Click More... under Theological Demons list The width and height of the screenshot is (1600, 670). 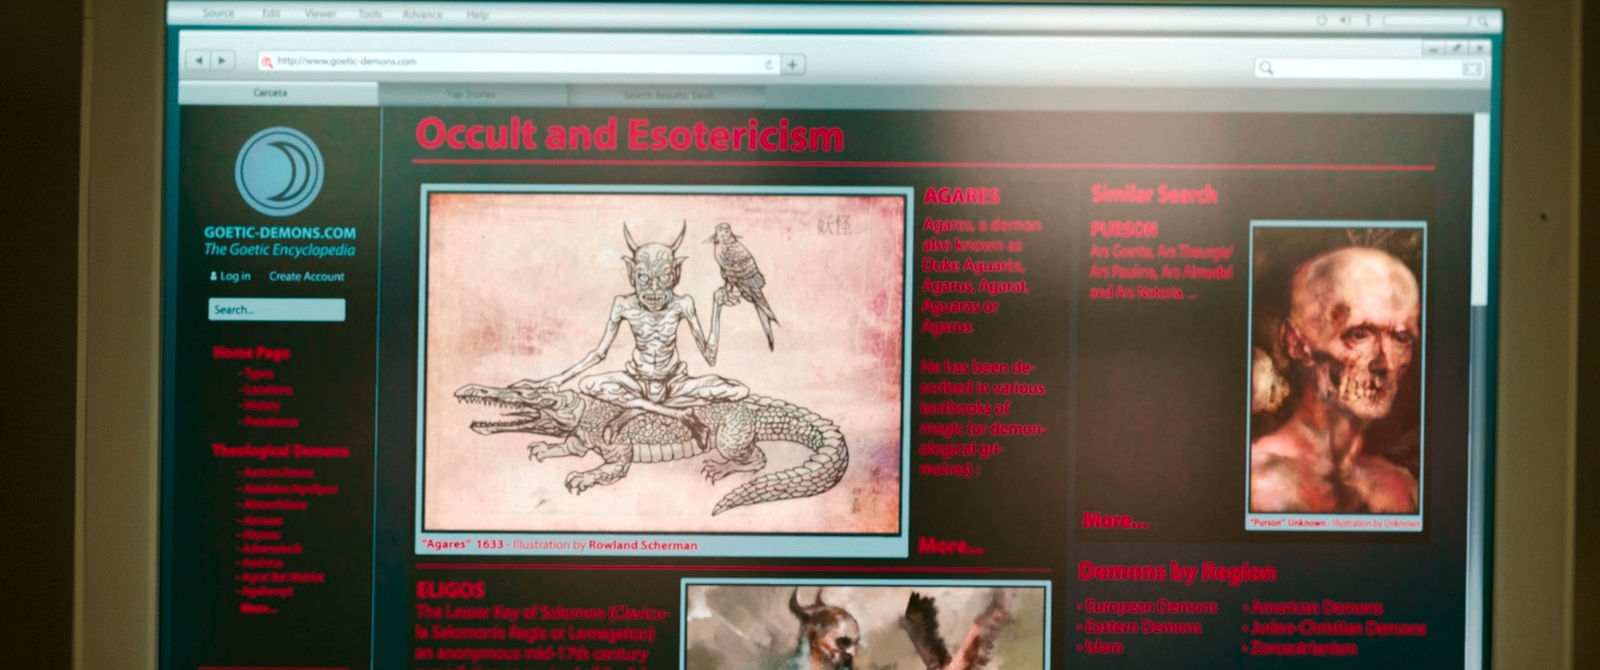click(258, 609)
